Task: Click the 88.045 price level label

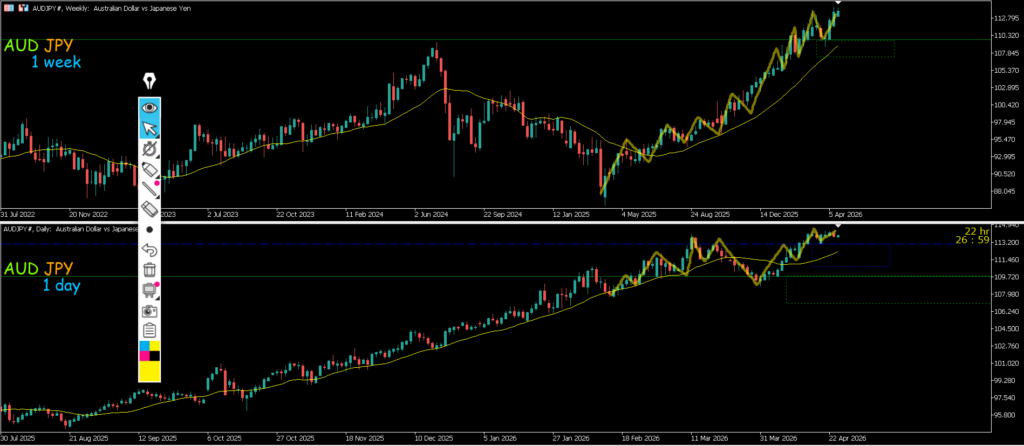Action: point(1006,191)
